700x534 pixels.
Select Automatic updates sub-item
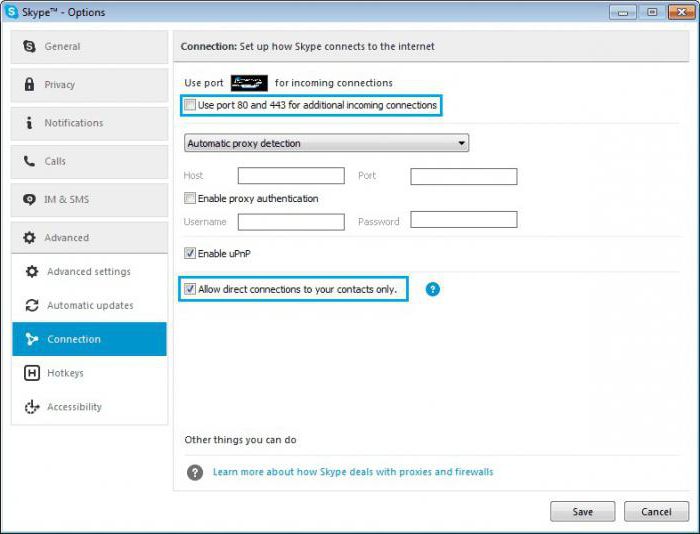[89, 305]
